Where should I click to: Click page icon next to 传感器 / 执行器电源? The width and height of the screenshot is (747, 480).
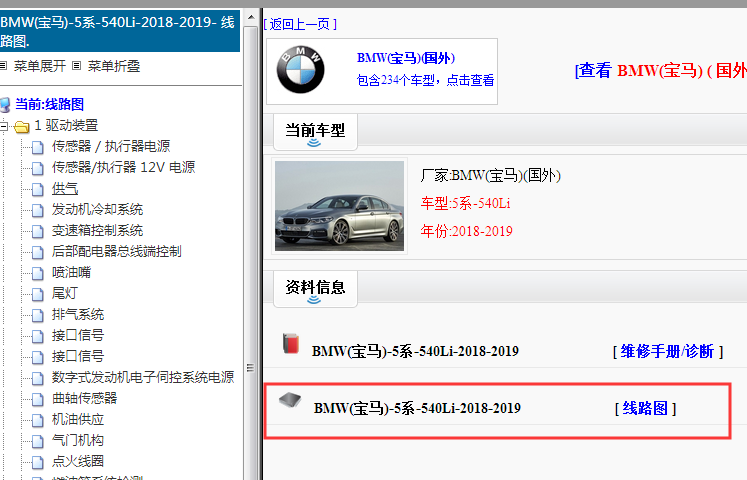(38, 147)
